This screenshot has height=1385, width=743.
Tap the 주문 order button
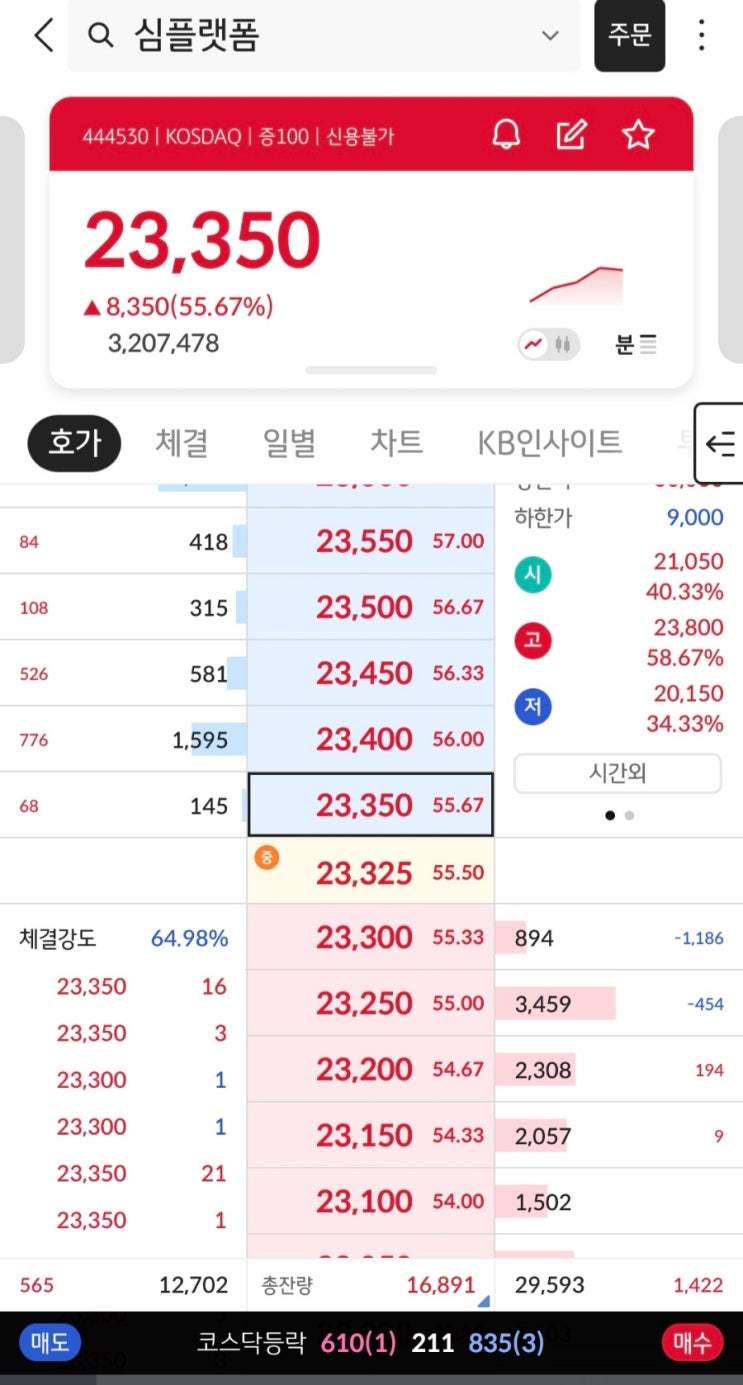(x=630, y=36)
